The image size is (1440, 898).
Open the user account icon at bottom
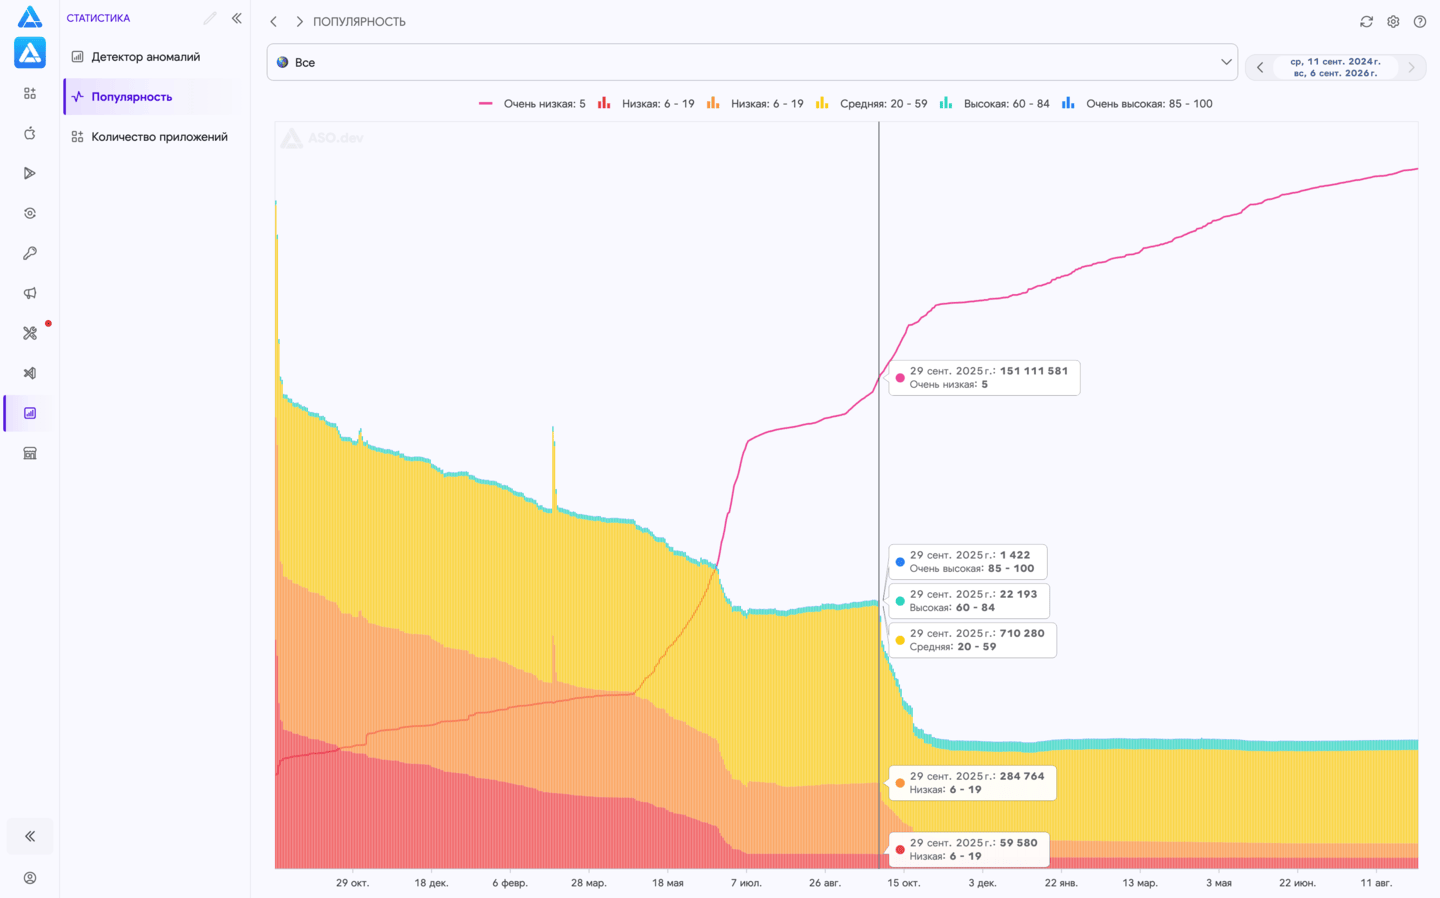tap(30, 878)
